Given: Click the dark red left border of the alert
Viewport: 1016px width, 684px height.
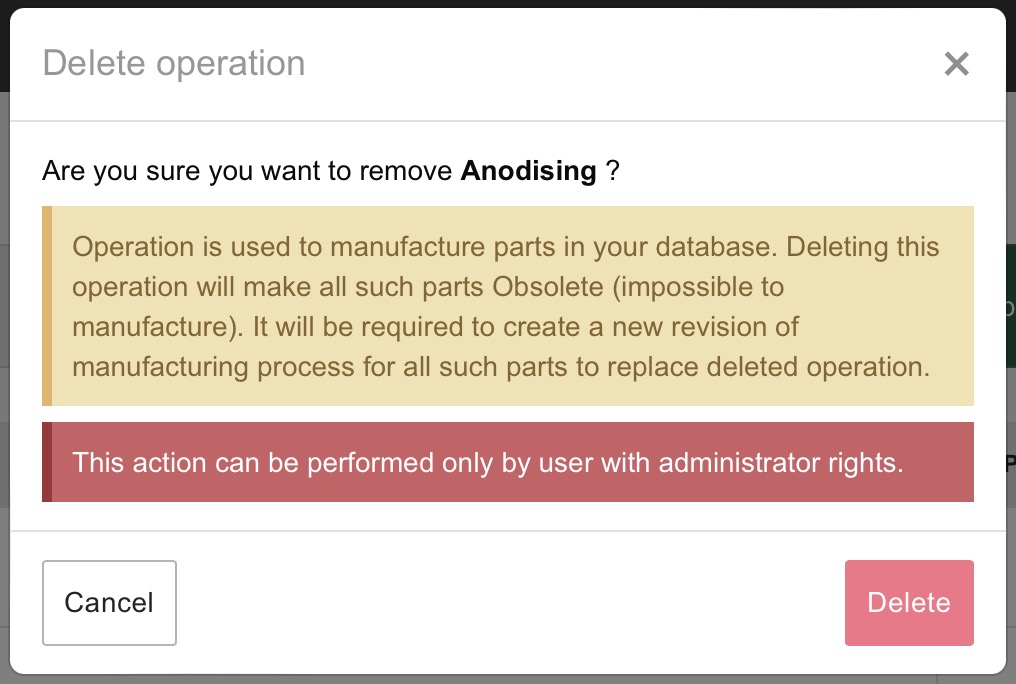Looking at the screenshot, I should [47, 462].
